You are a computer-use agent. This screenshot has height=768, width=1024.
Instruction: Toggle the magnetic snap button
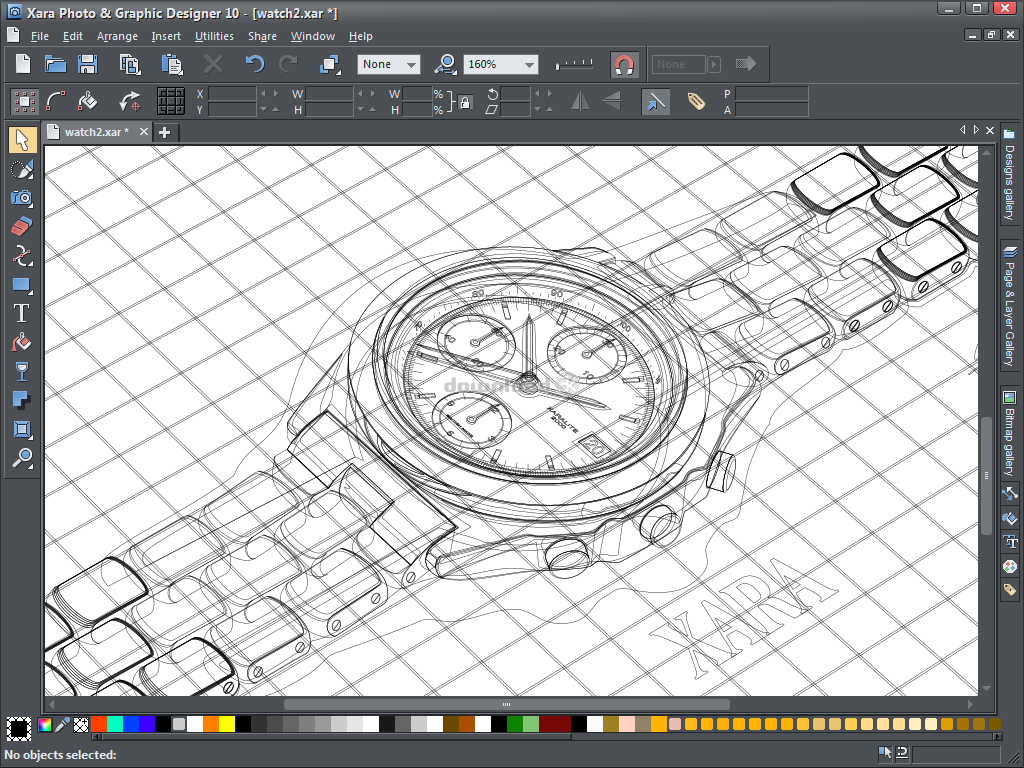[624, 65]
